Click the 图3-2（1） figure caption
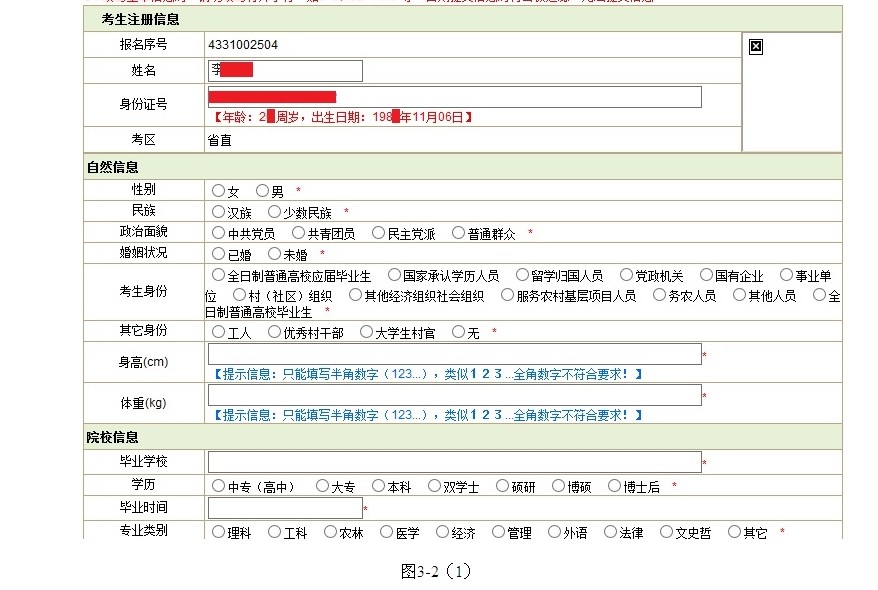 coord(436,571)
